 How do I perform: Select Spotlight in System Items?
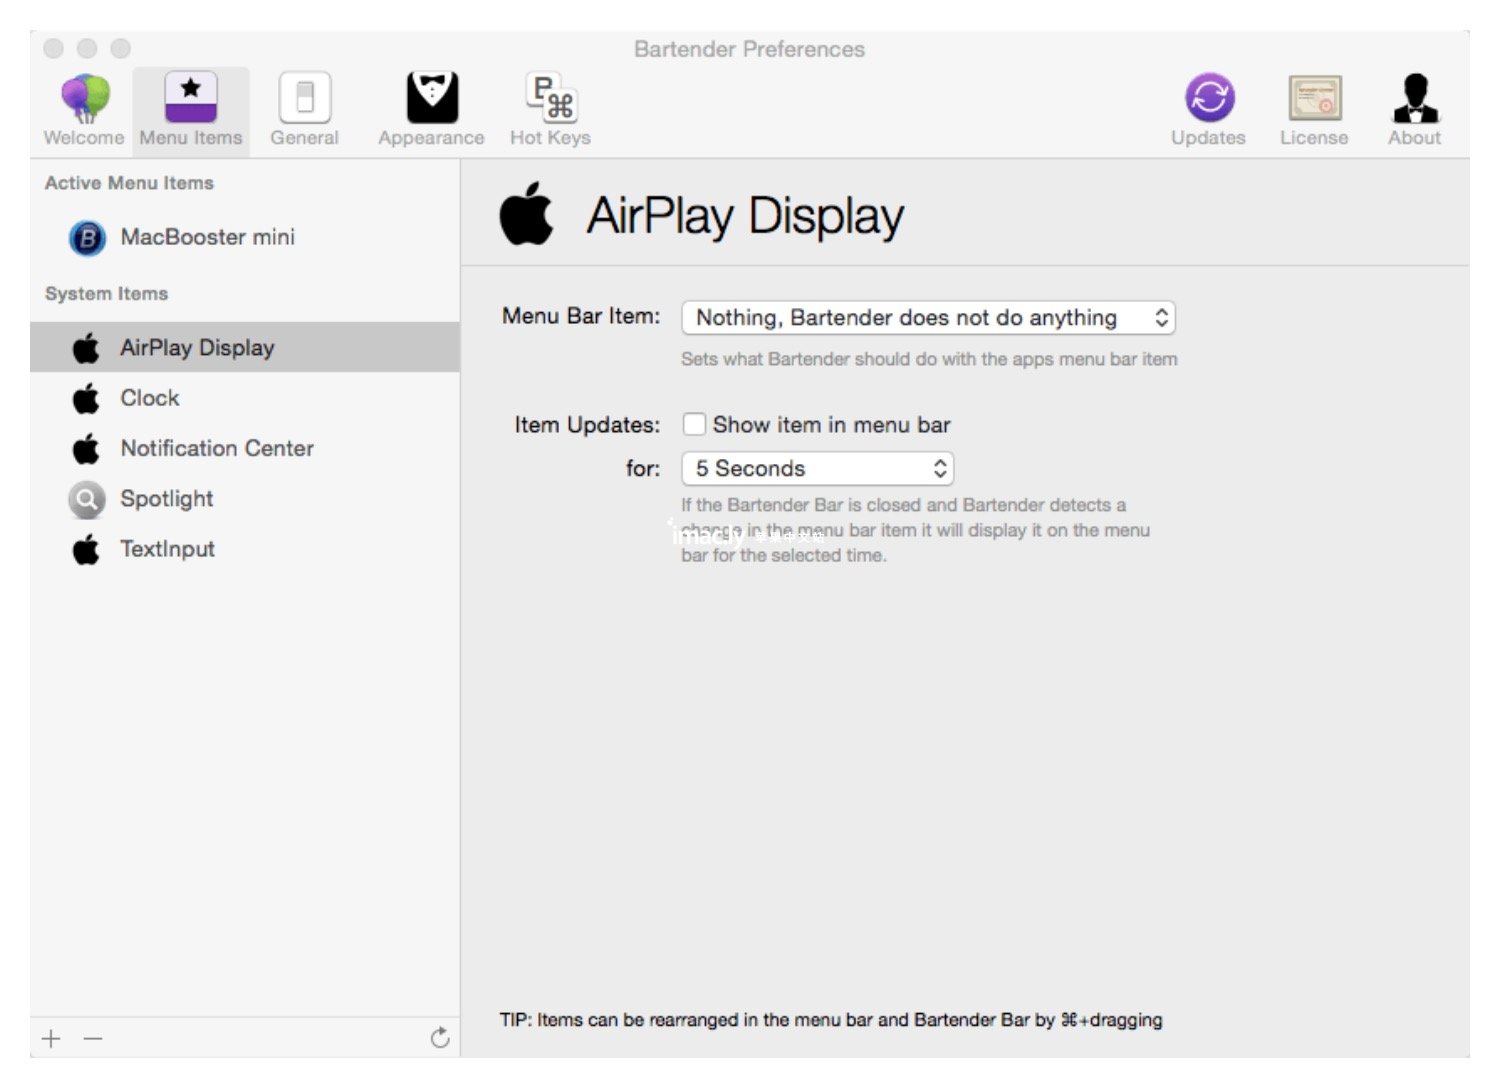coord(245,498)
